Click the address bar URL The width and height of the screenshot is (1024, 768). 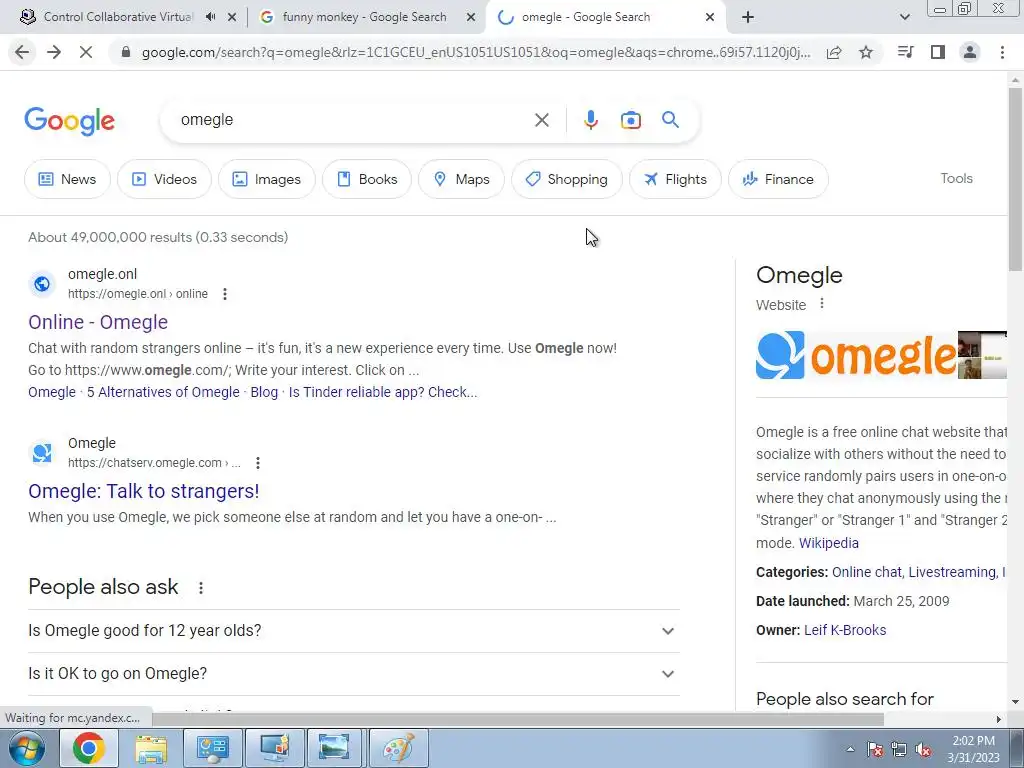tap(476, 52)
